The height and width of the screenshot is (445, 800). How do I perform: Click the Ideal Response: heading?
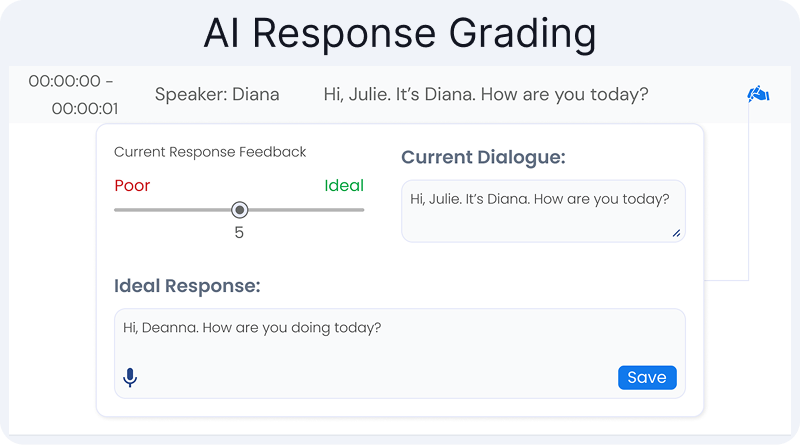click(187, 285)
